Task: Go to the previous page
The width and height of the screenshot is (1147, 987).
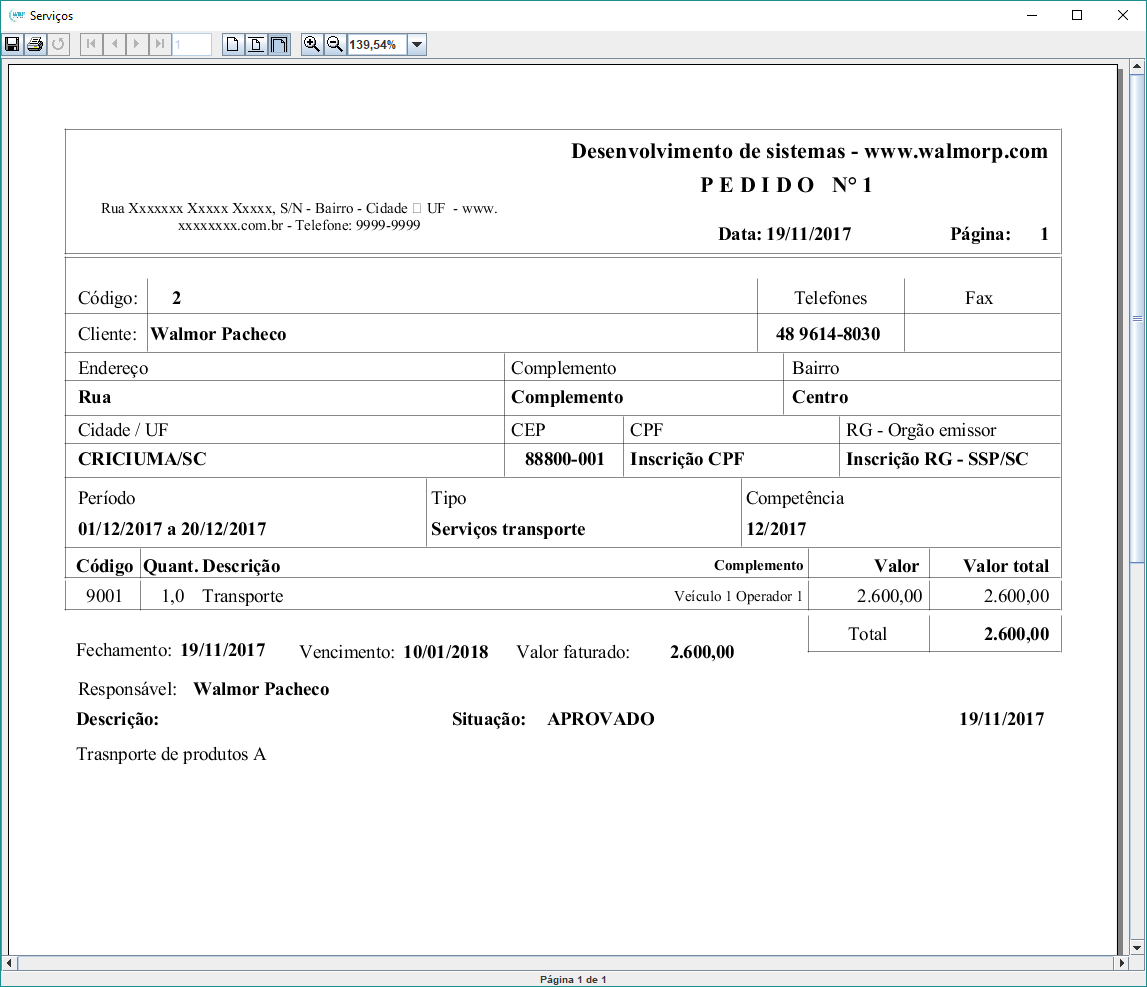Action: click(115, 45)
